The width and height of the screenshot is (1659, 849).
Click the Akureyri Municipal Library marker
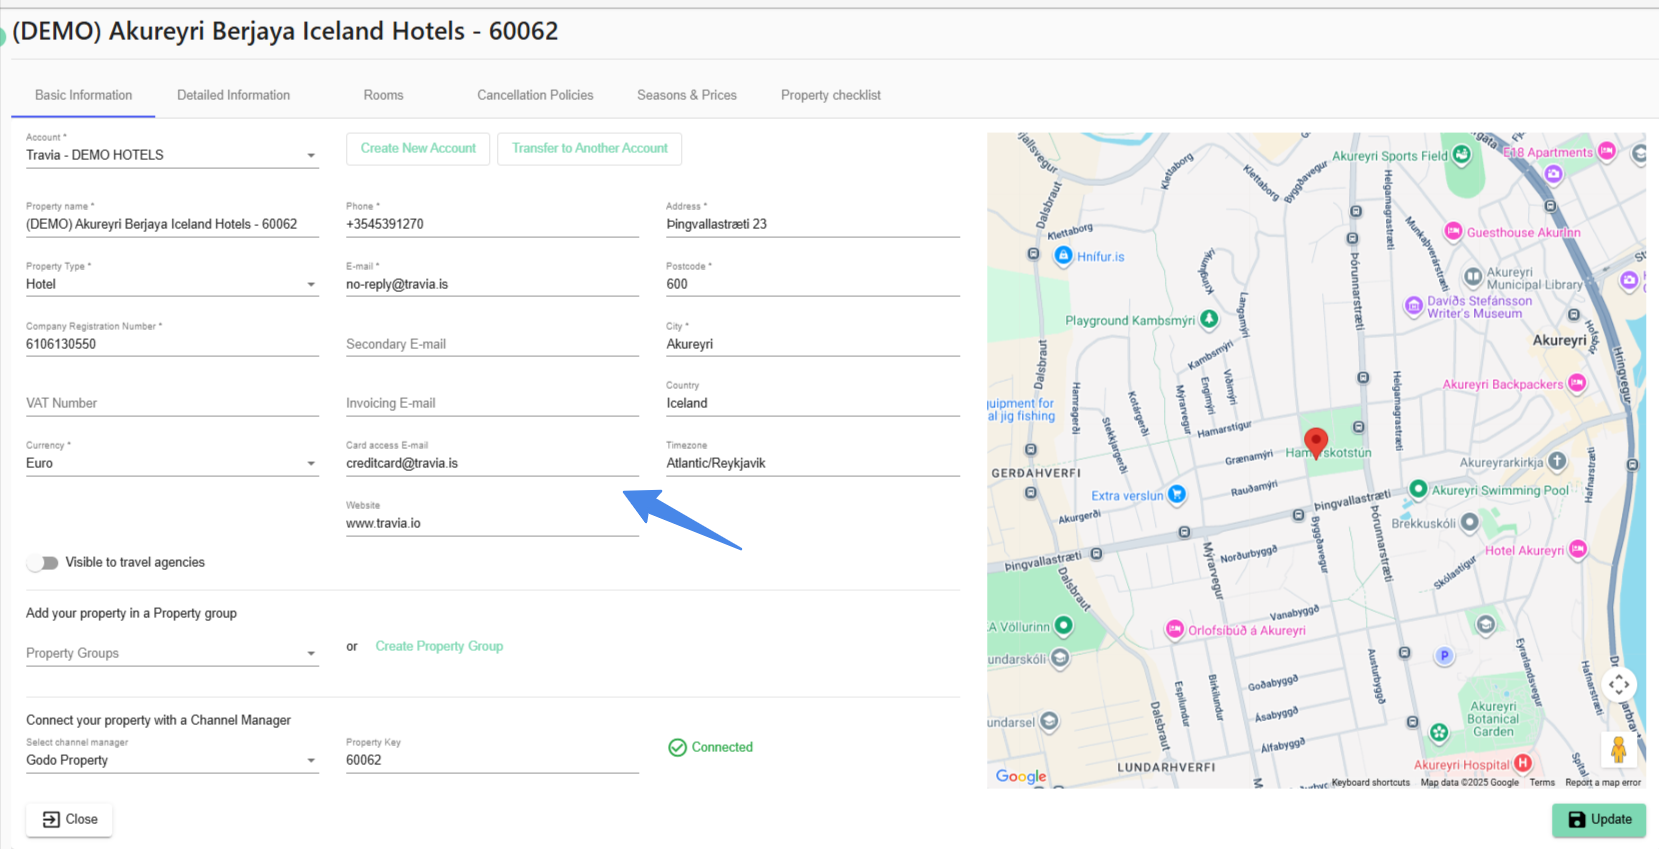point(1473,277)
